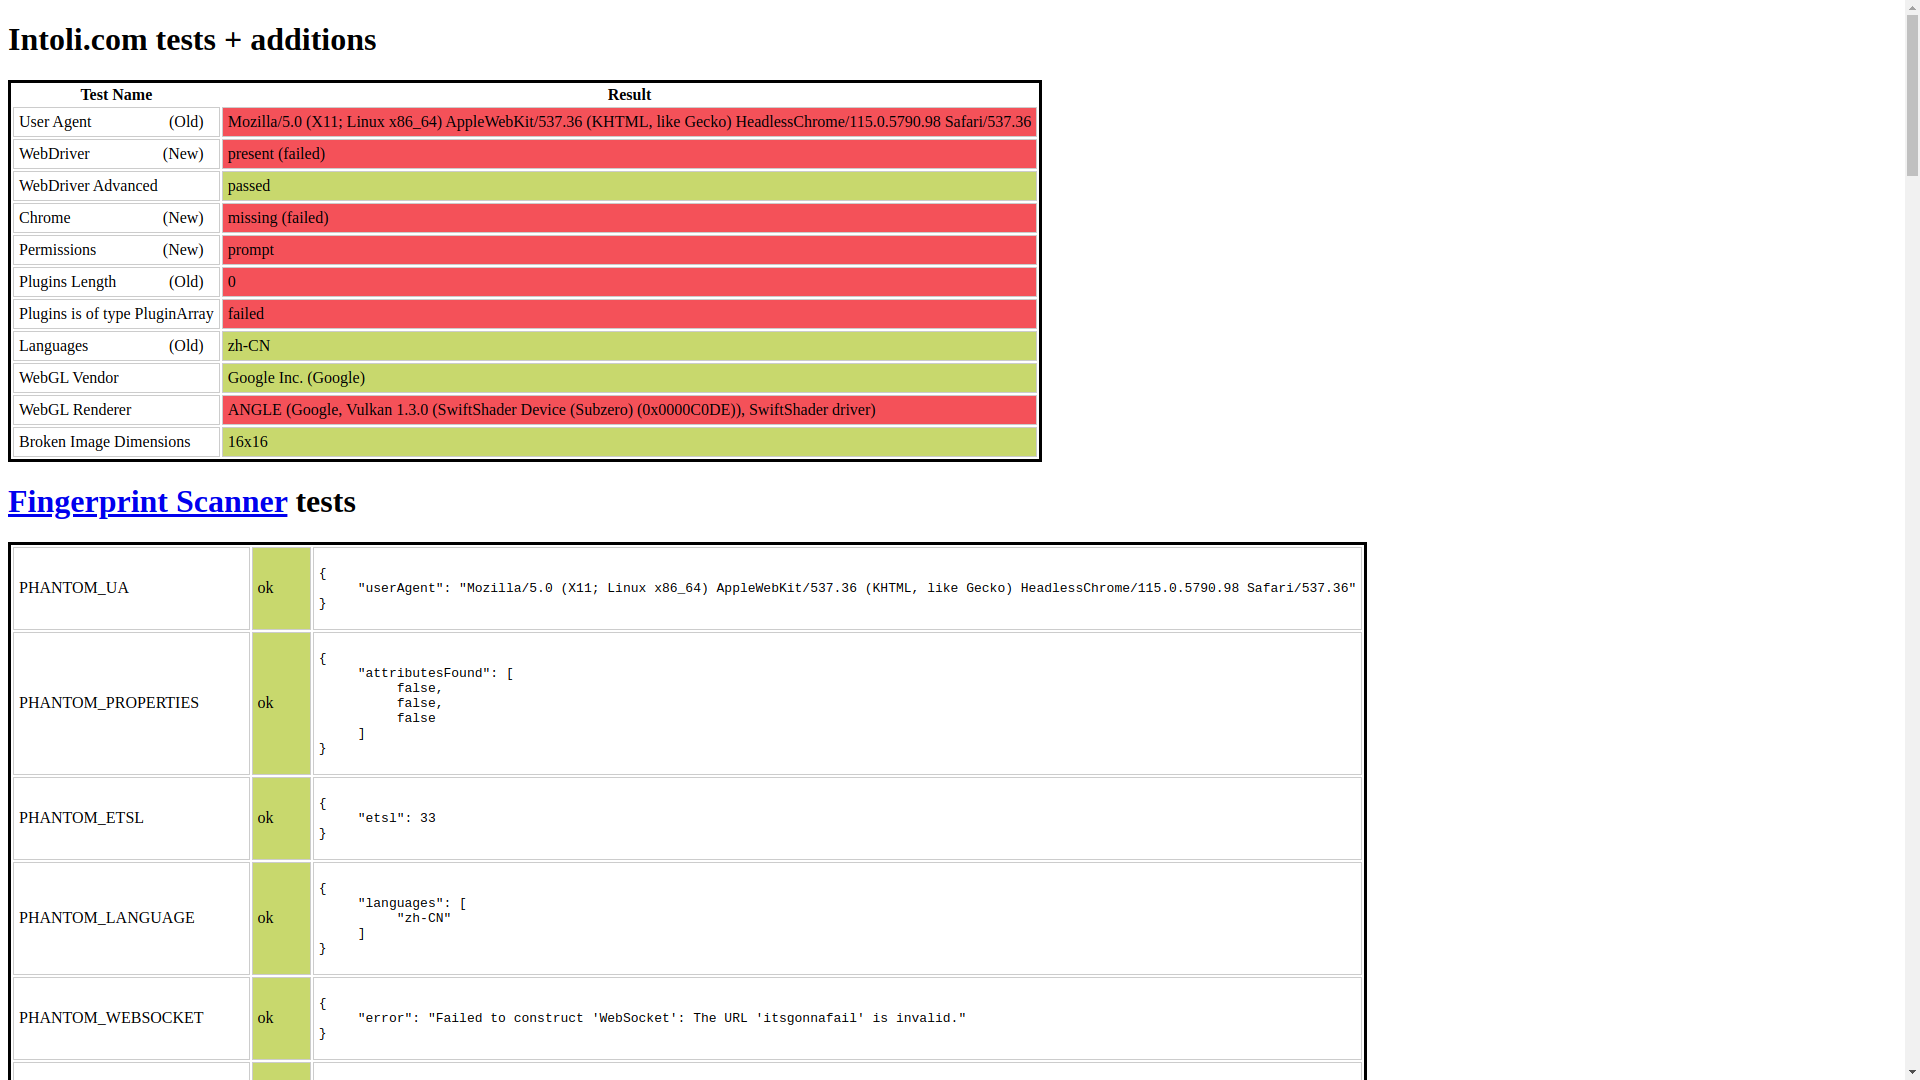Click the PHANTOM_LANGUAGE row label

point(107,918)
